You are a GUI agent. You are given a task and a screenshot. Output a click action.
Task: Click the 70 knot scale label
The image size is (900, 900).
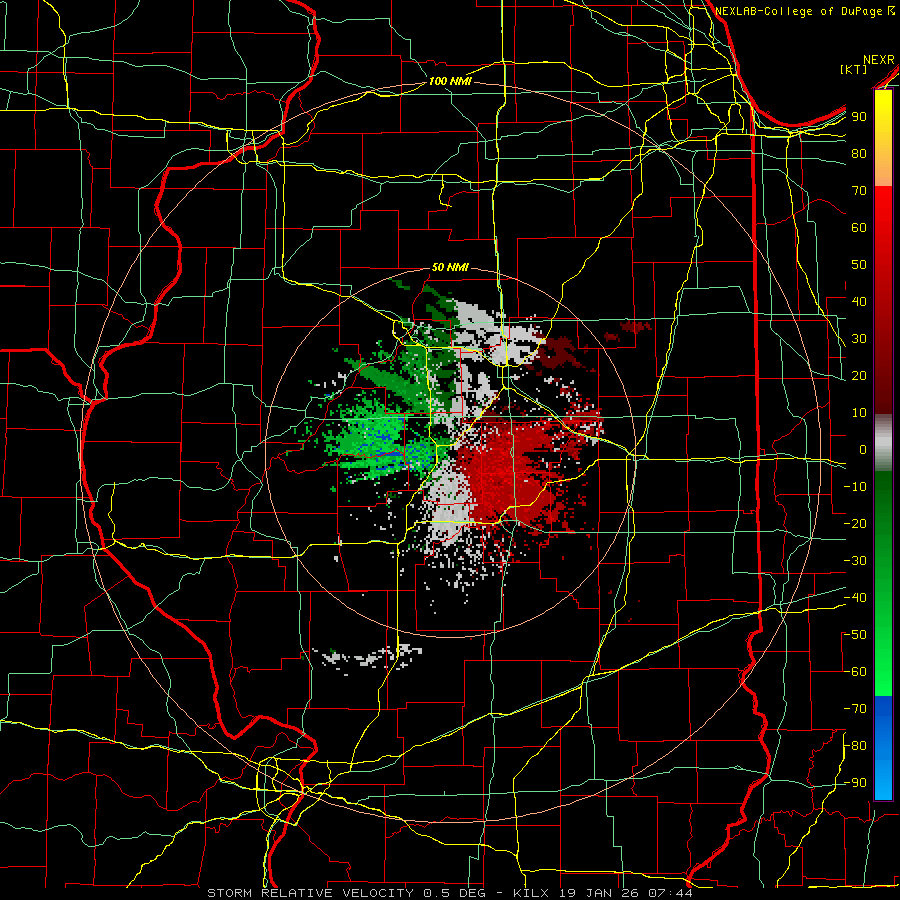859,191
